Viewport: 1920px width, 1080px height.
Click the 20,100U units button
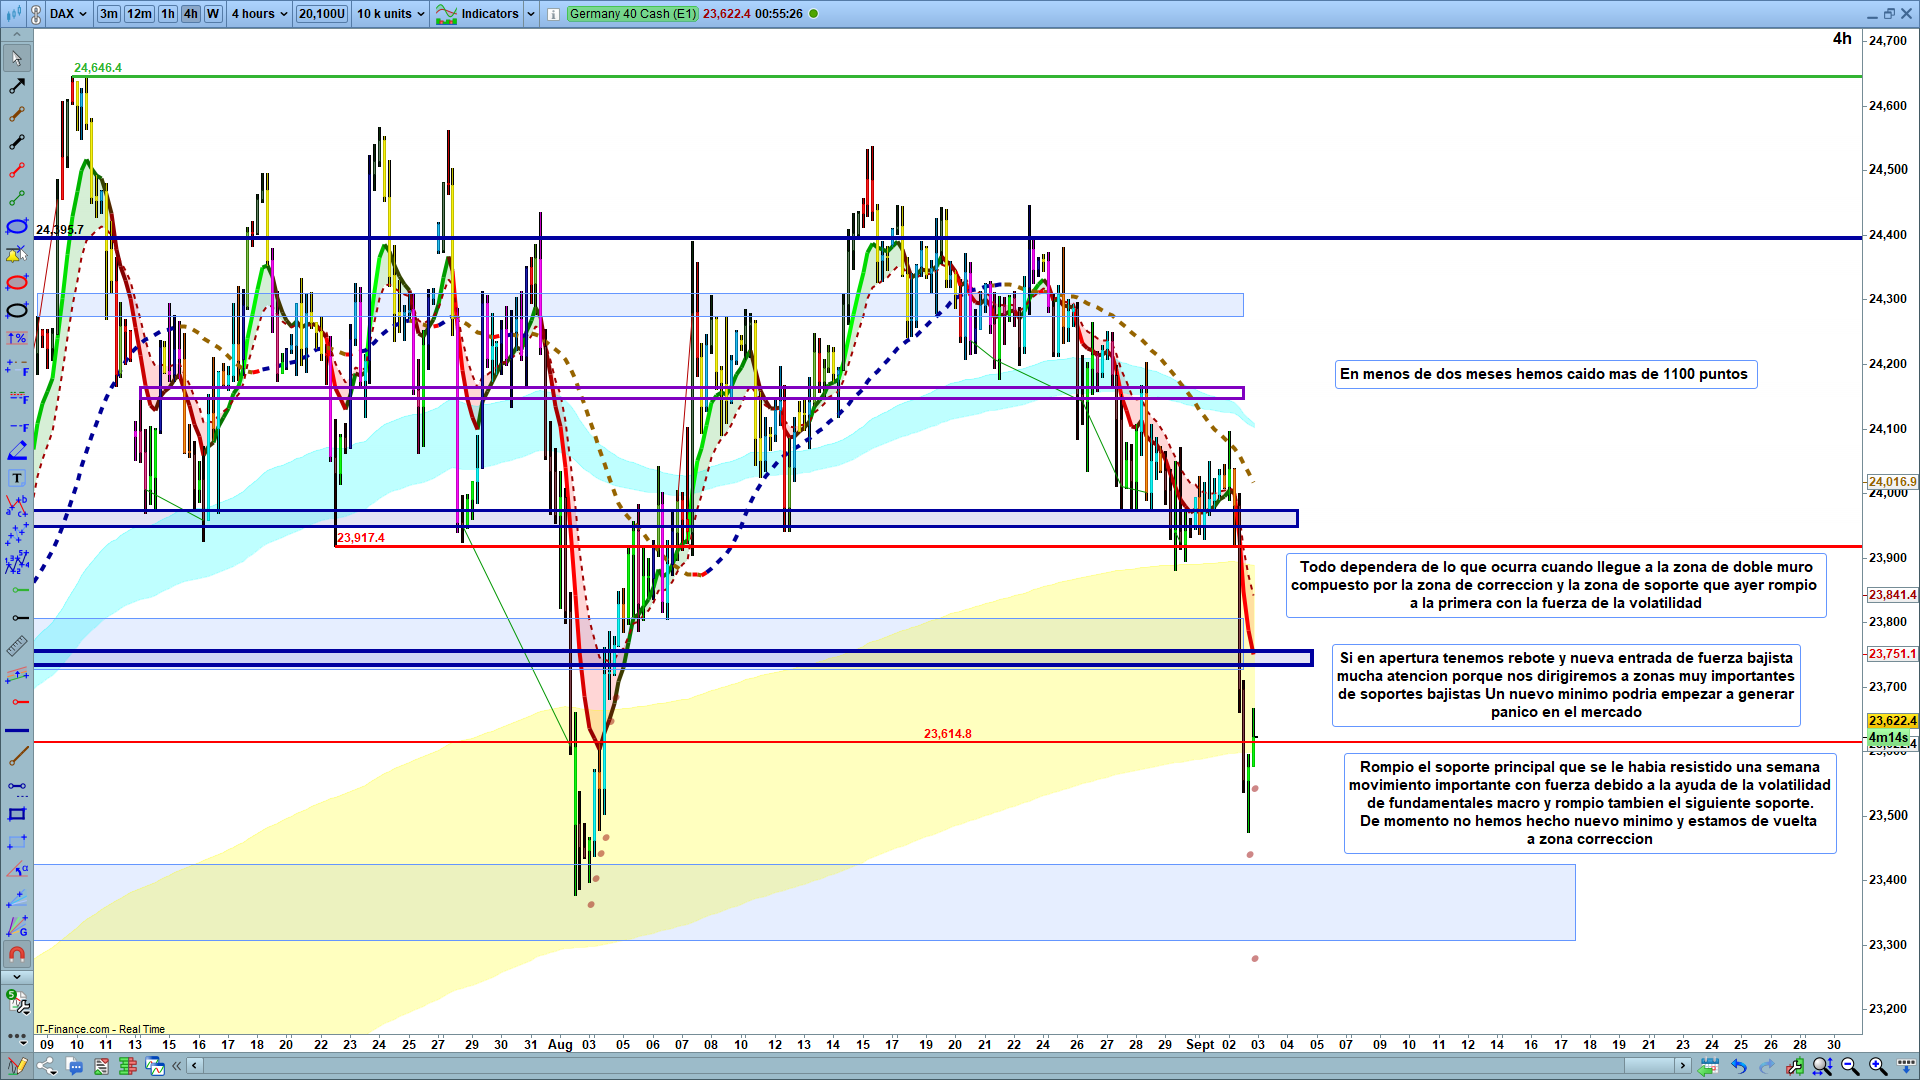(322, 14)
